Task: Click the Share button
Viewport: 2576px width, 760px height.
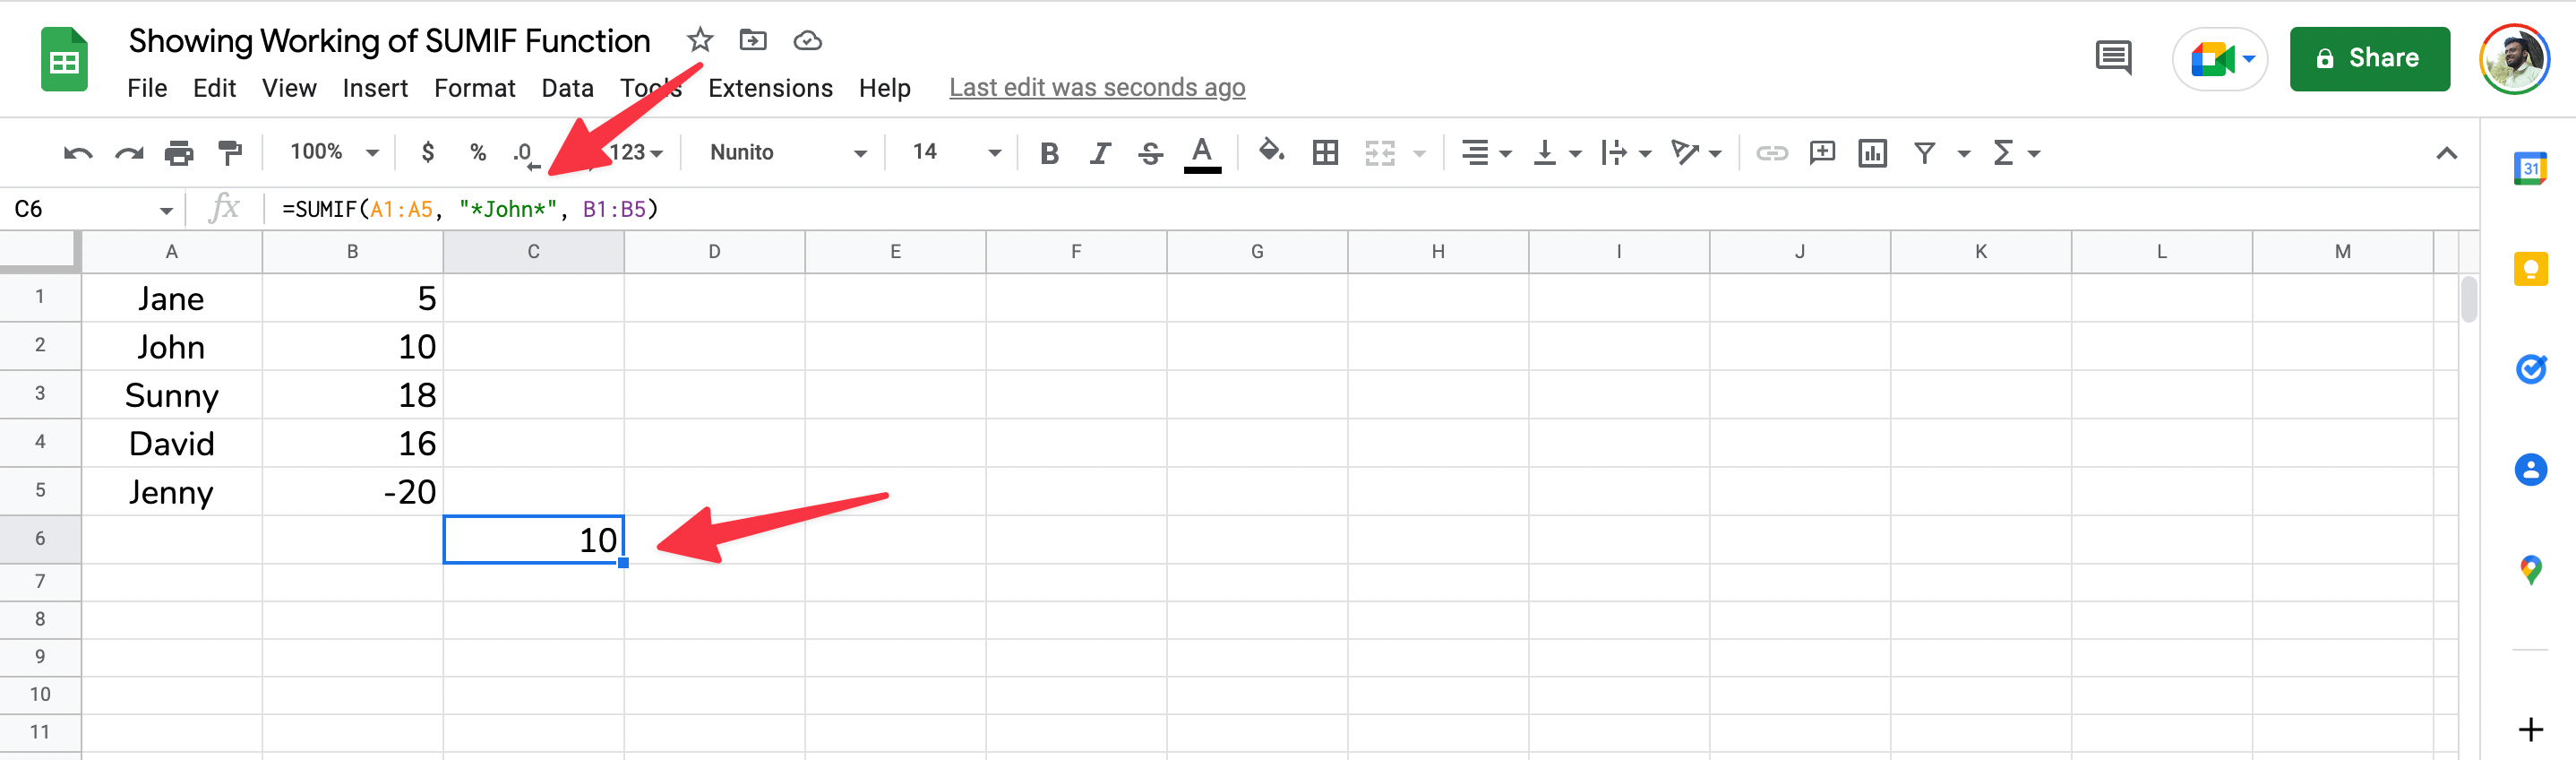Action: pyautogui.click(x=2369, y=58)
